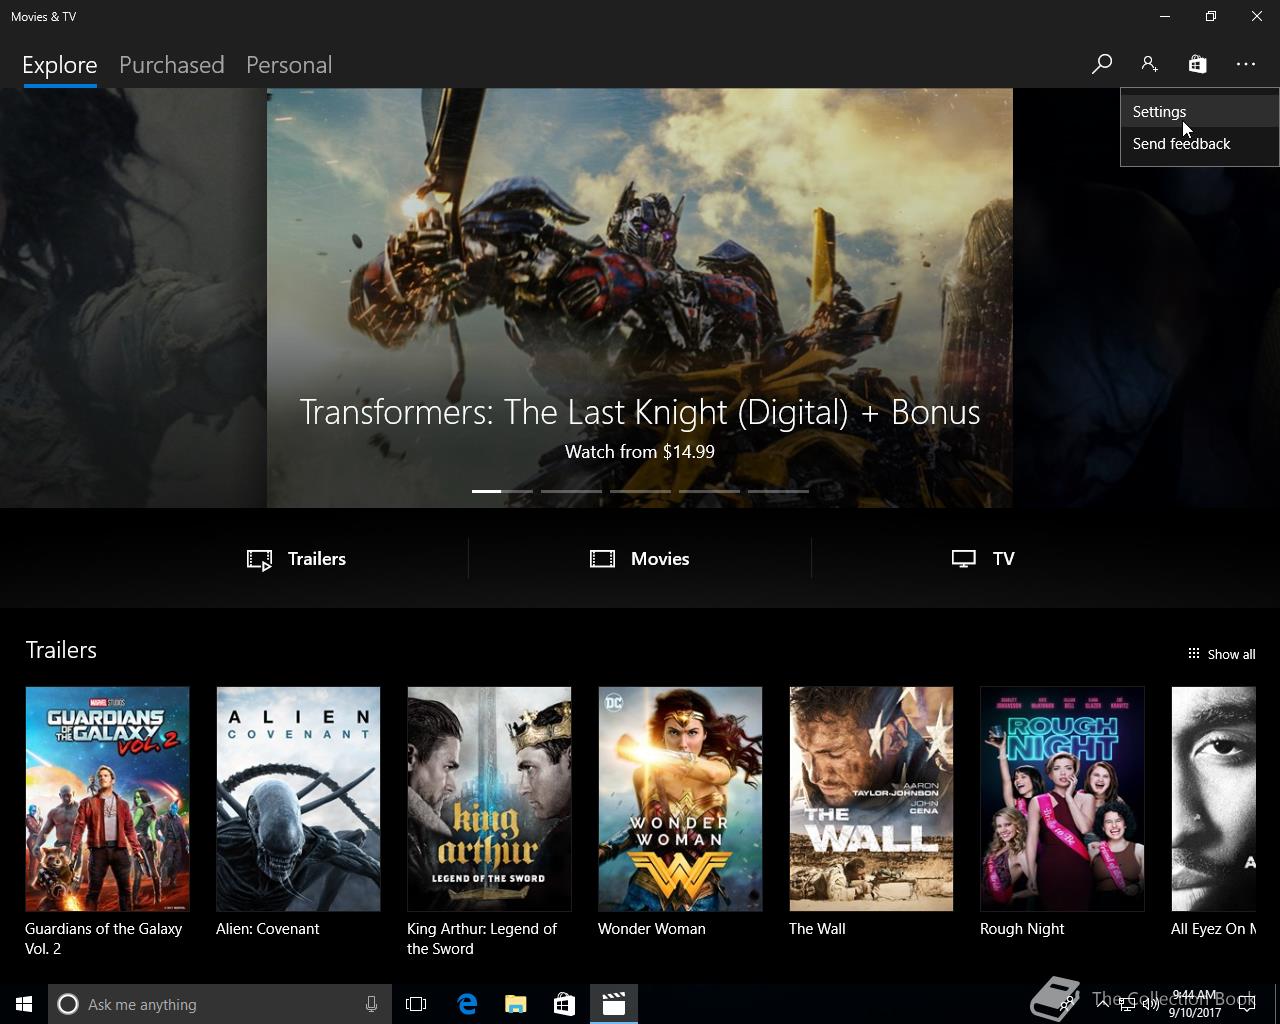1280x1024 pixels.
Task: Switch to the Explore tab
Action: tap(60, 65)
